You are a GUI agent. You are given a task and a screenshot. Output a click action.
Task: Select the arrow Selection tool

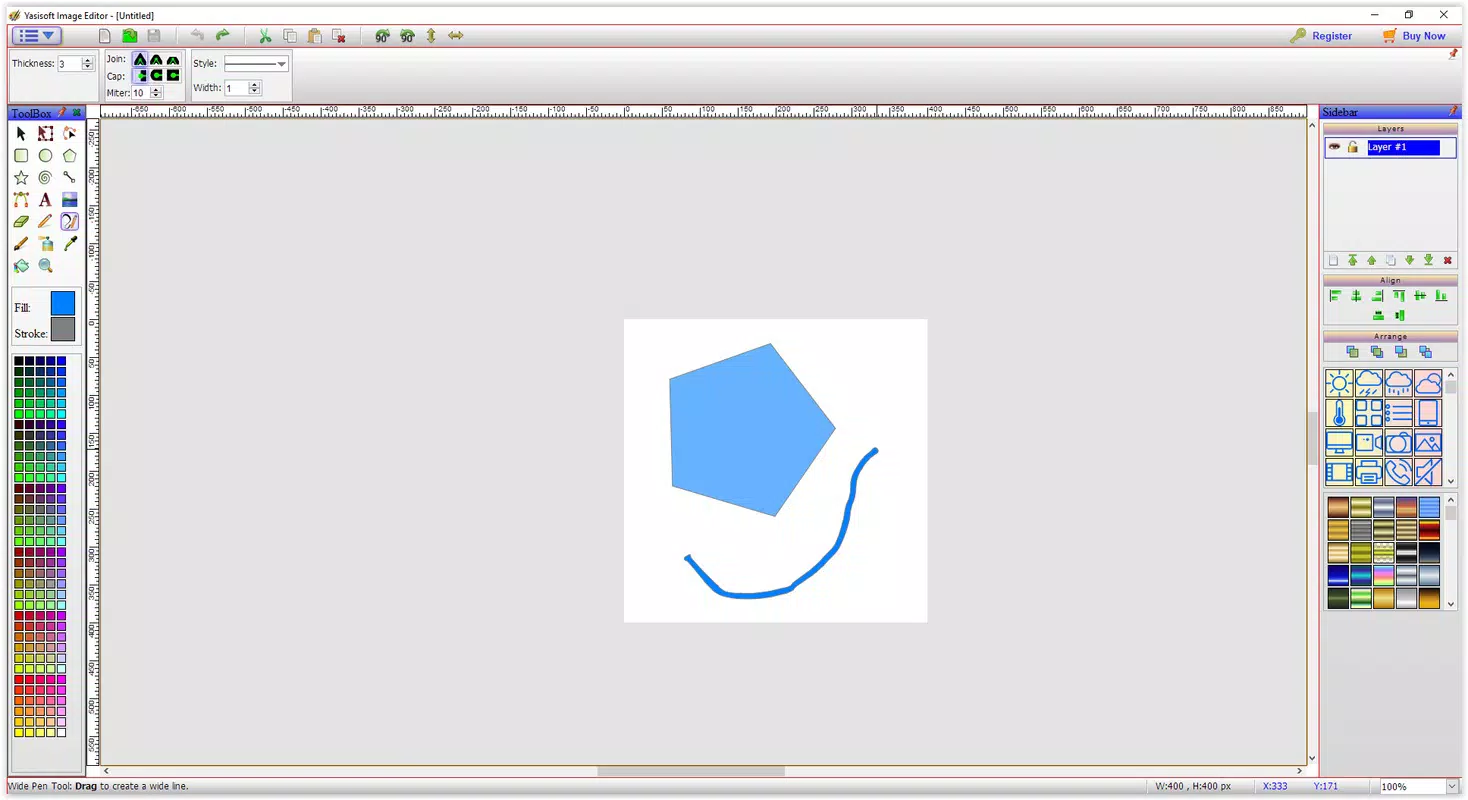pos(21,133)
